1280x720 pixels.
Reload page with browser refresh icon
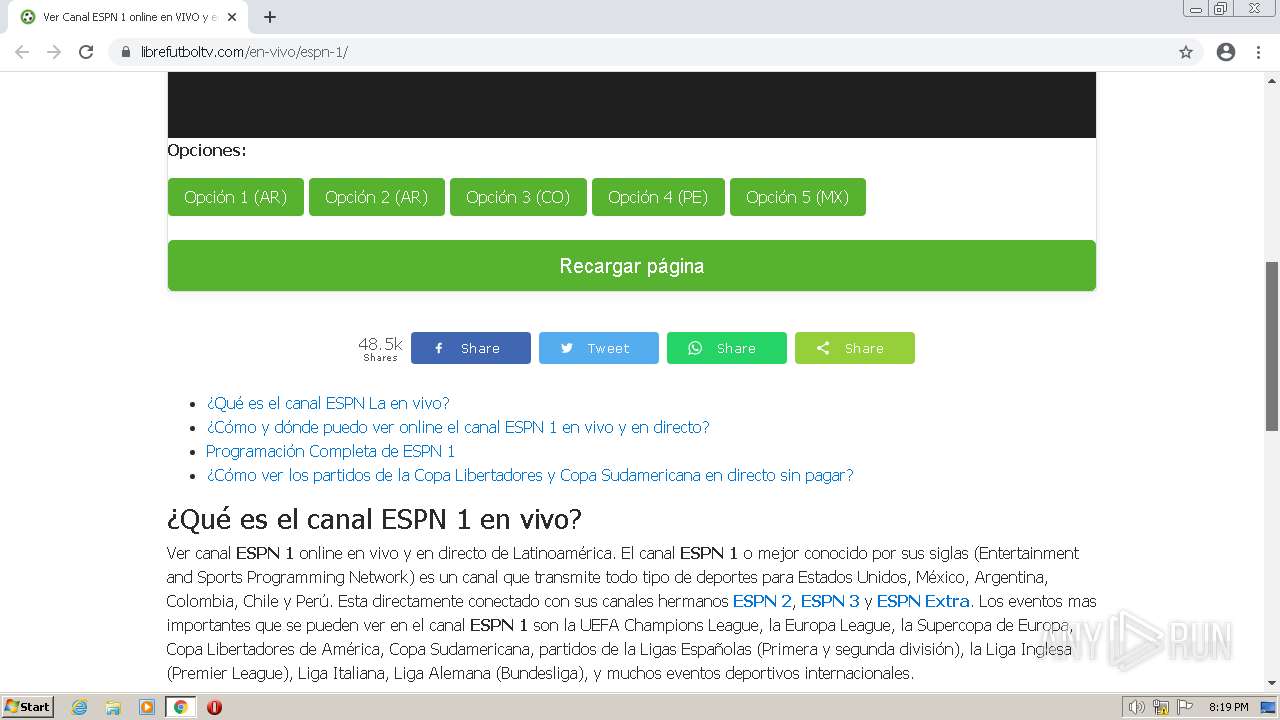point(86,52)
